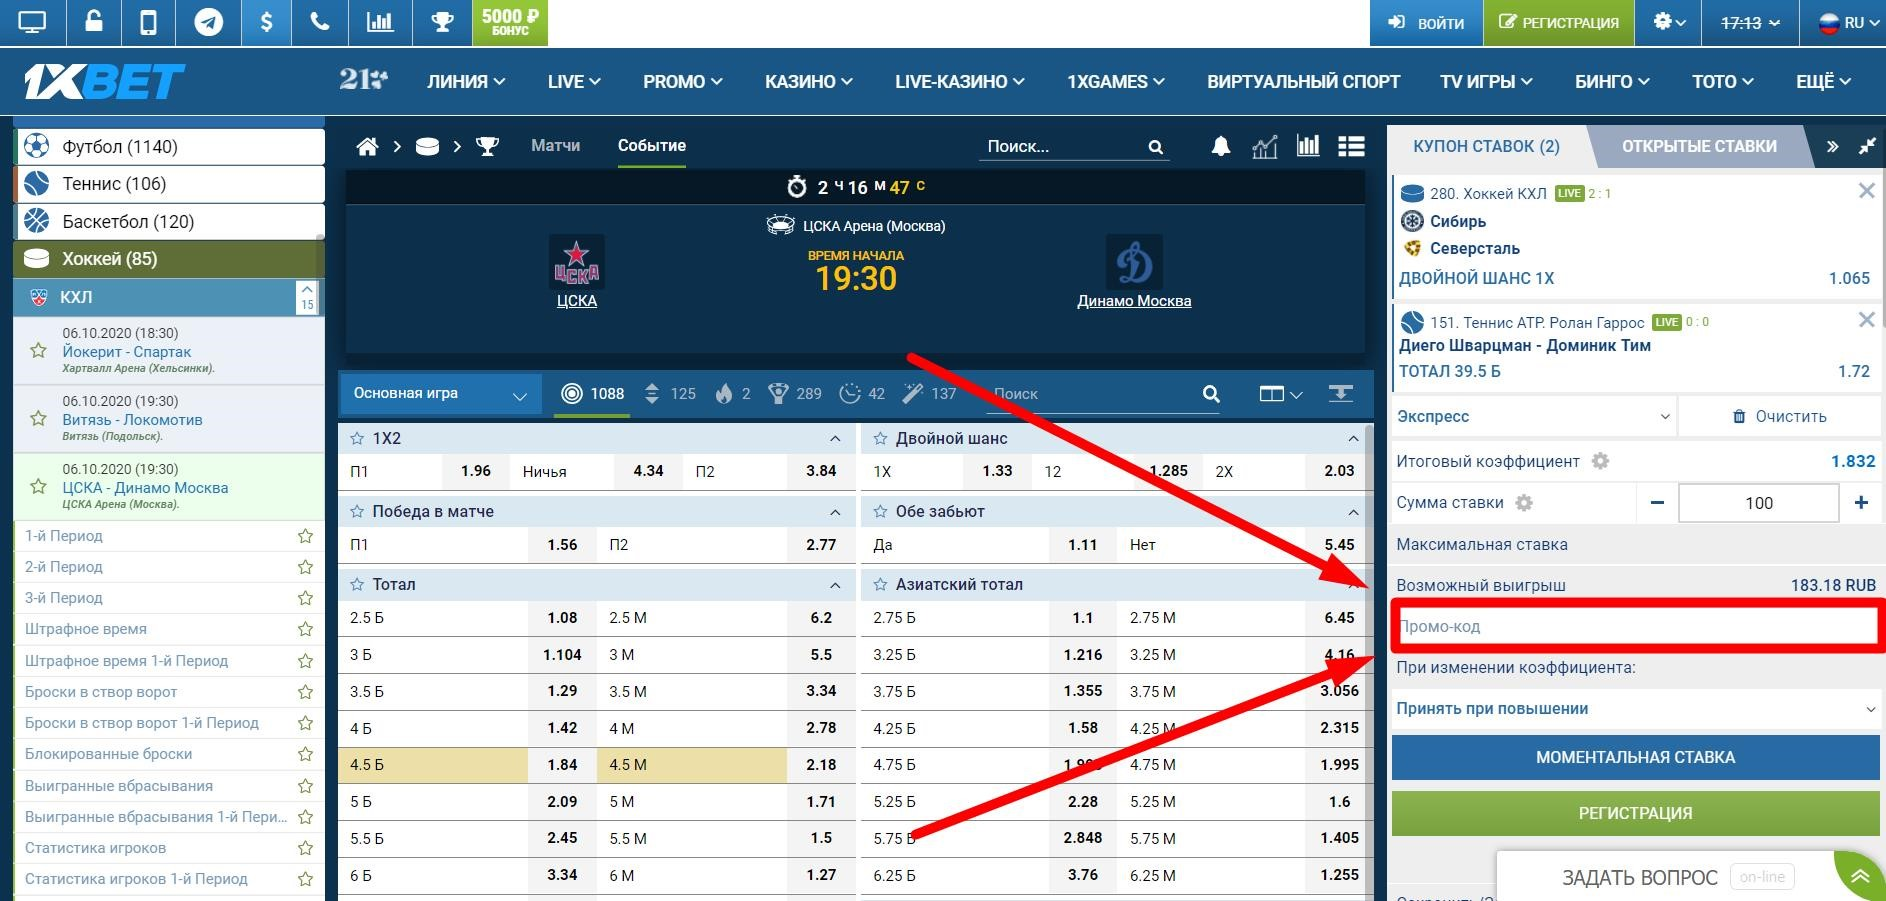Favorite the Блокированные броски market

306,754
